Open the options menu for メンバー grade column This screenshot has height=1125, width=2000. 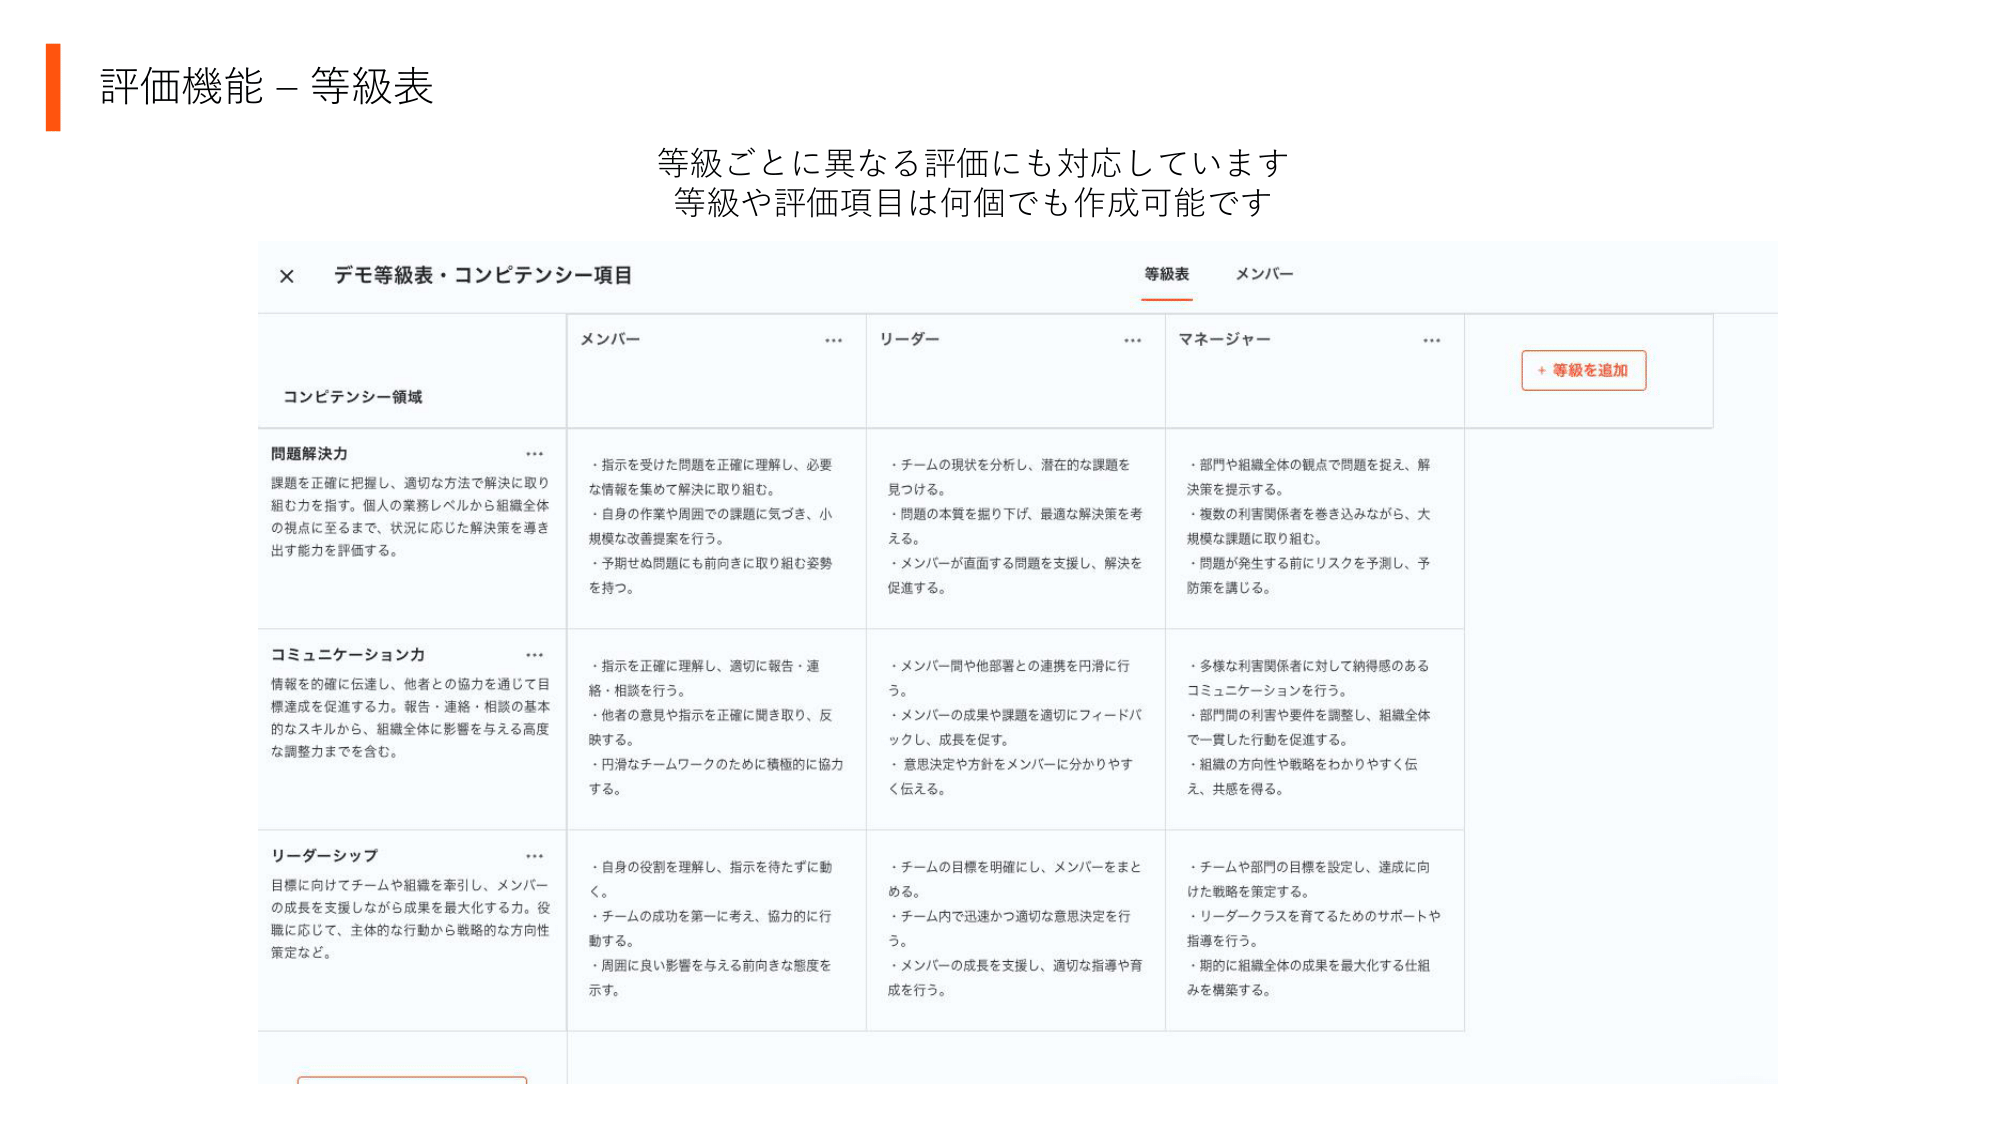click(833, 340)
